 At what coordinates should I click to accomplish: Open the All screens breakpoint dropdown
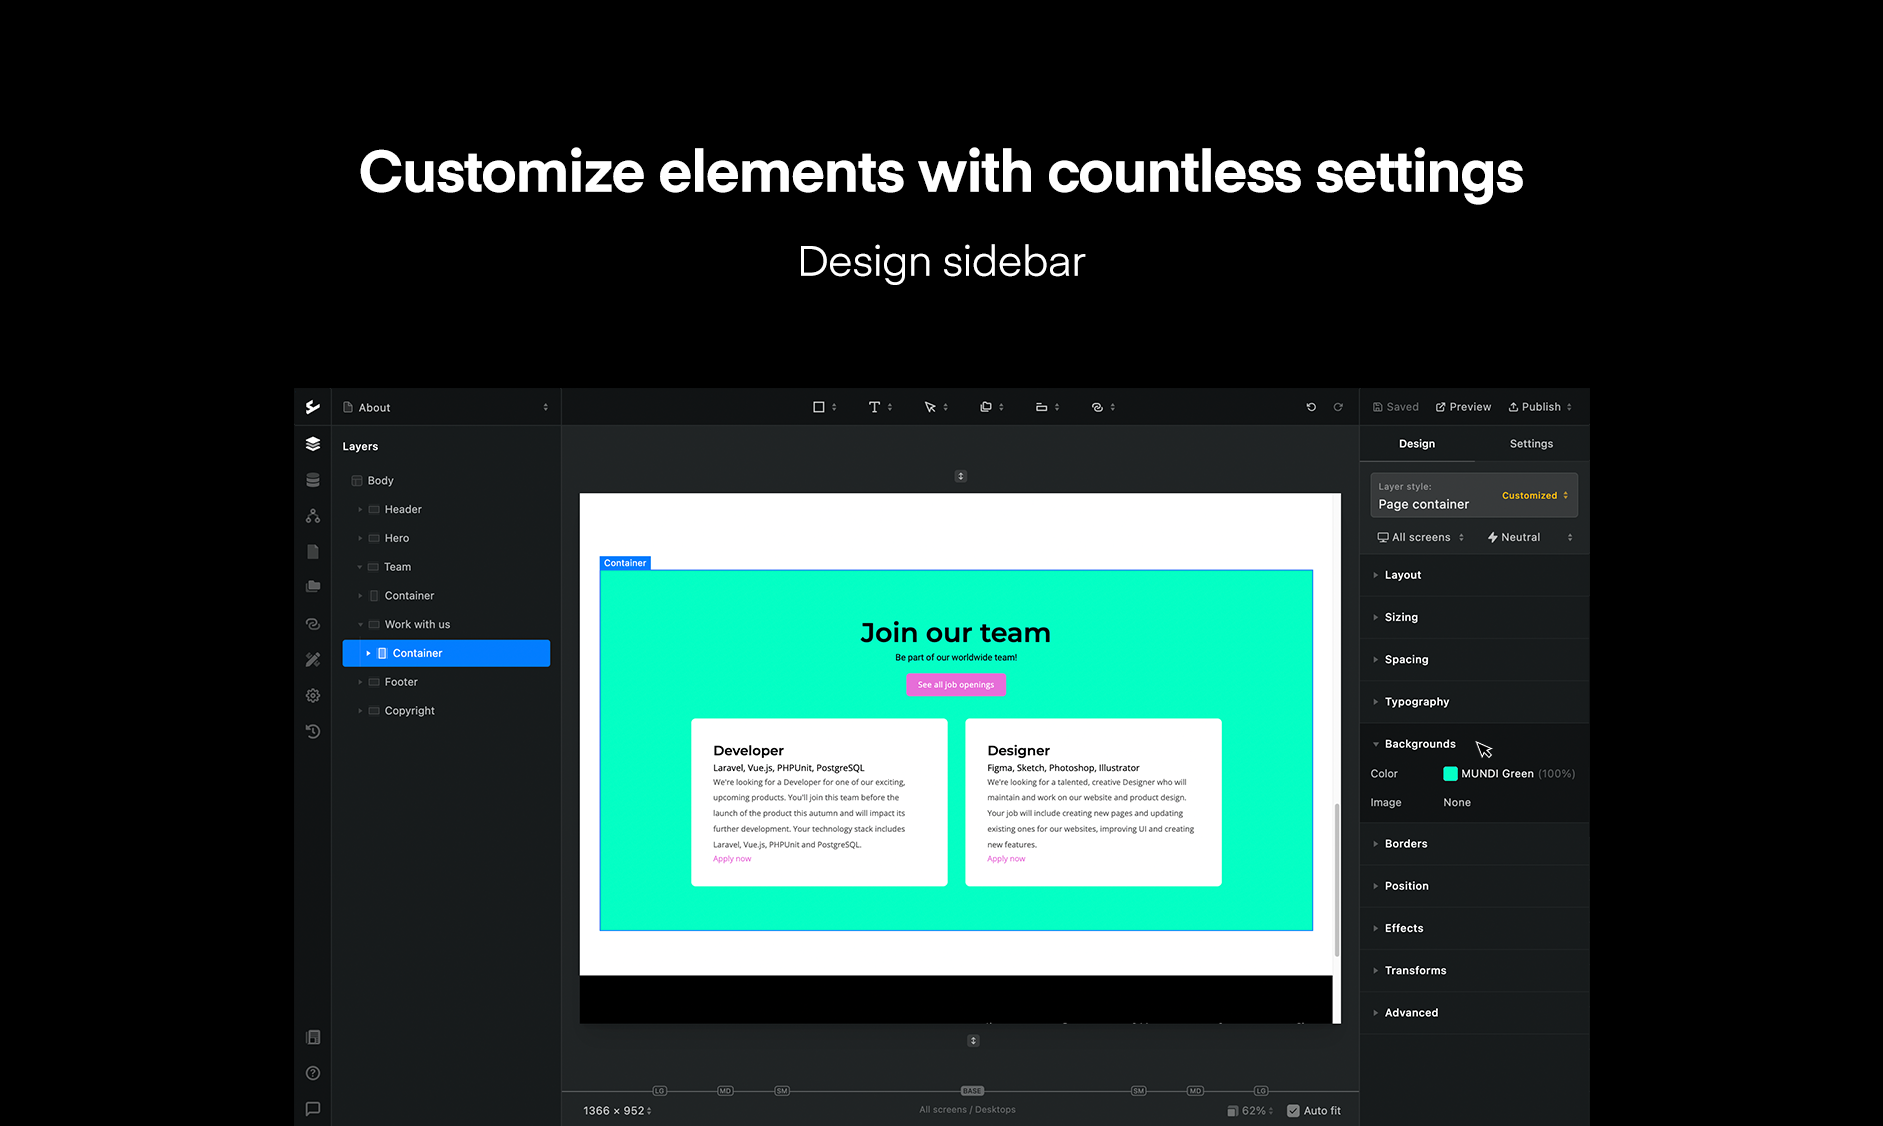tap(1421, 537)
